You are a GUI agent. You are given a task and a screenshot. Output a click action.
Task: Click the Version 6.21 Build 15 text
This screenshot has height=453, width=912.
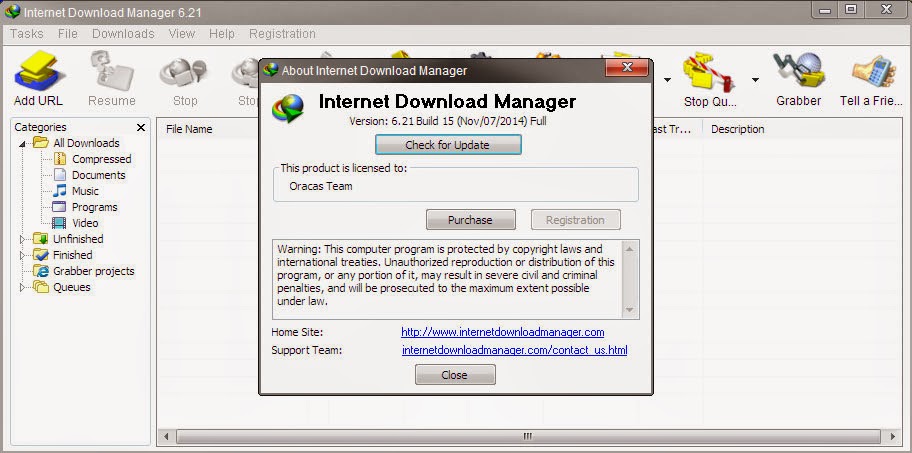(x=448, y=122)
